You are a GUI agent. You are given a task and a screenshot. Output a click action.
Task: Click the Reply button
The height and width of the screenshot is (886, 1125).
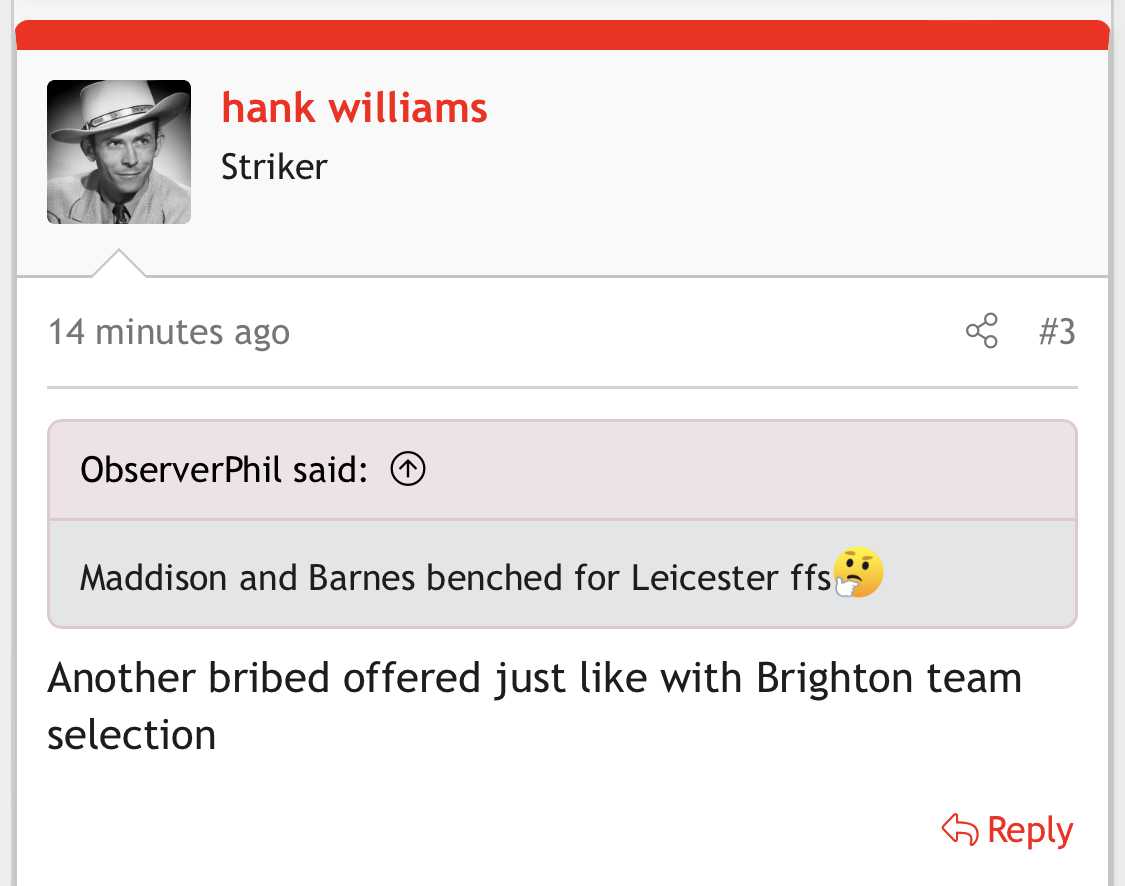coord(1007,830)
